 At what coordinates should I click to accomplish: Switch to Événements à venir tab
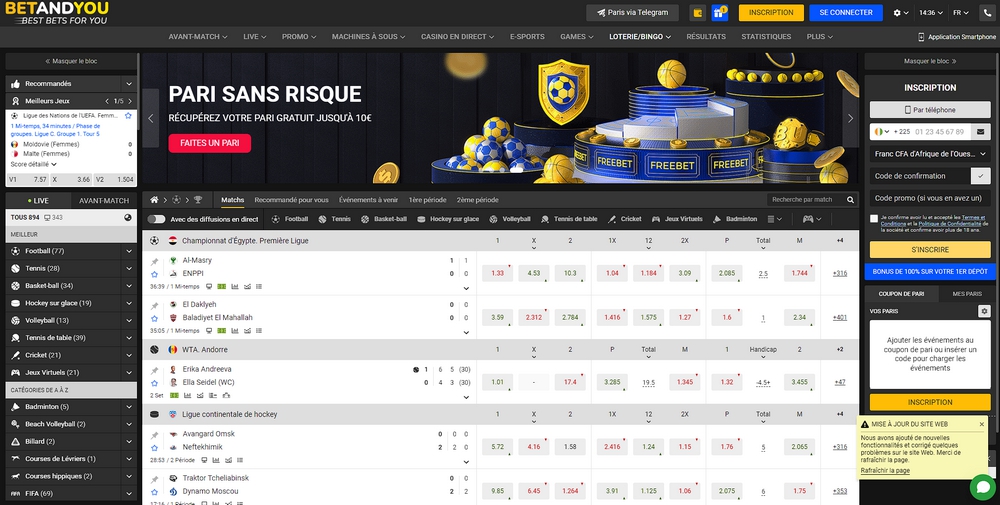pos(369,200)
